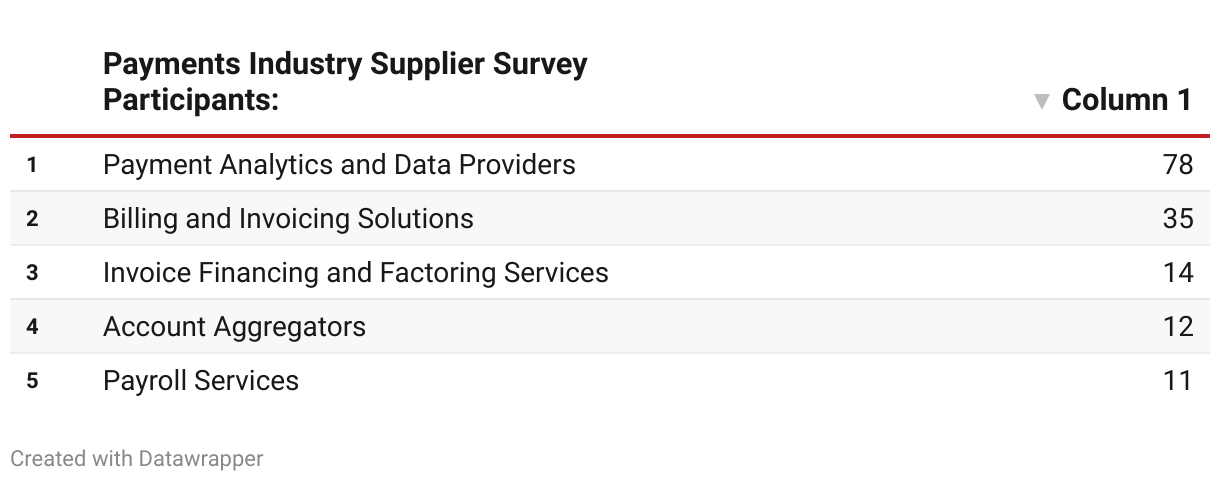Select the Payment Analytics and Data Providers row
Image resolution: width=1220 pixels, height=482 pixels.
point(610,164)
